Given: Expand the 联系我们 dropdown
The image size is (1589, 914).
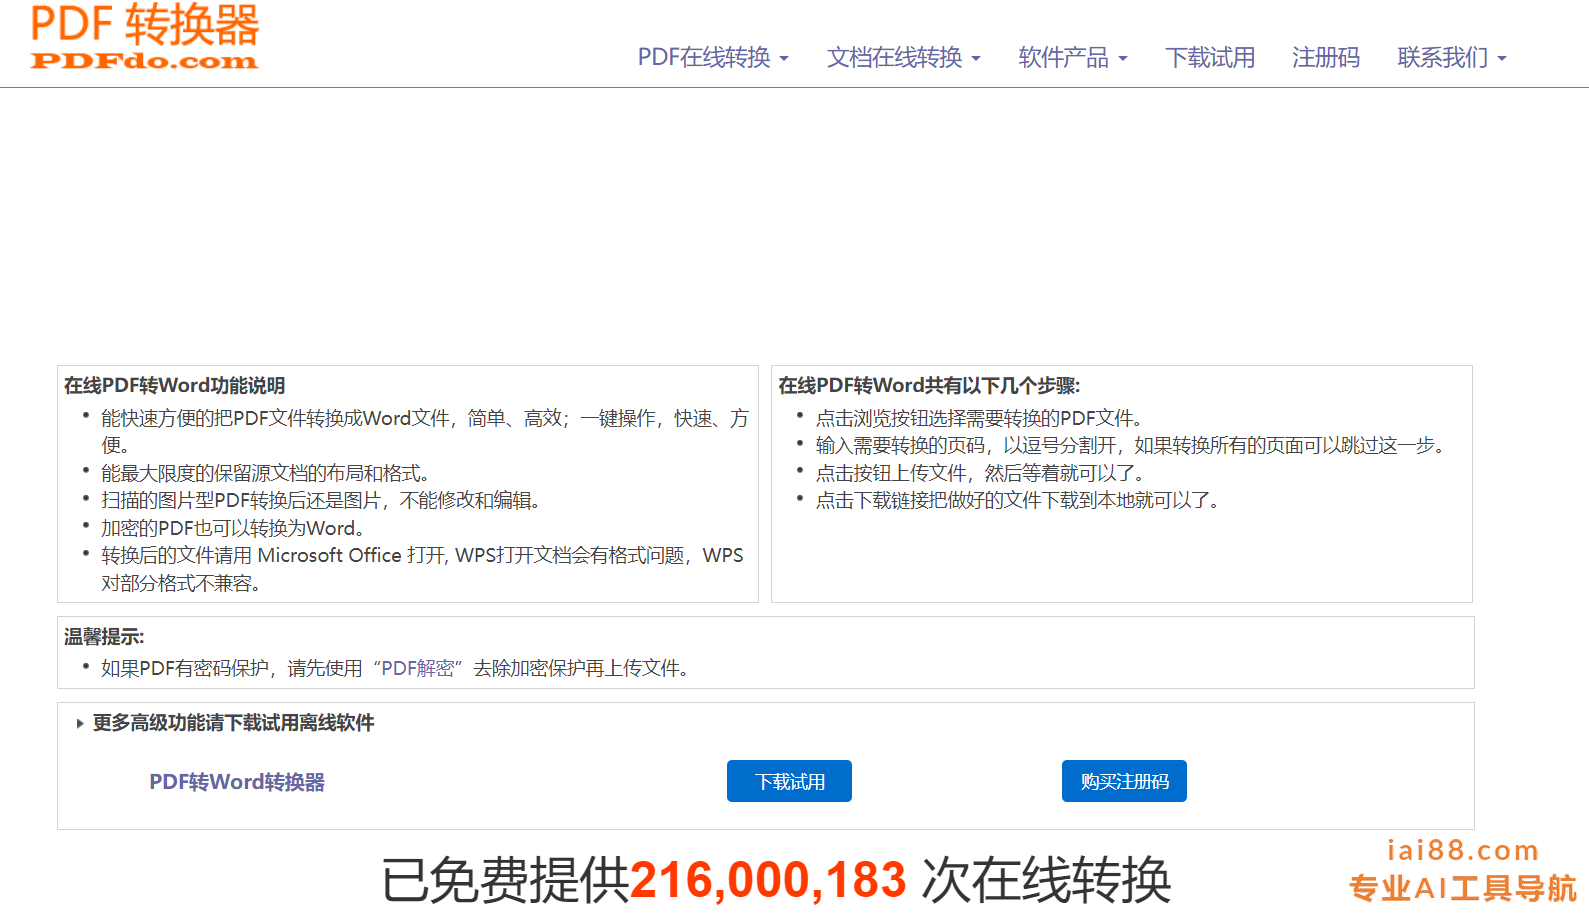Looking at the screenshot, I should [1451, 57].
